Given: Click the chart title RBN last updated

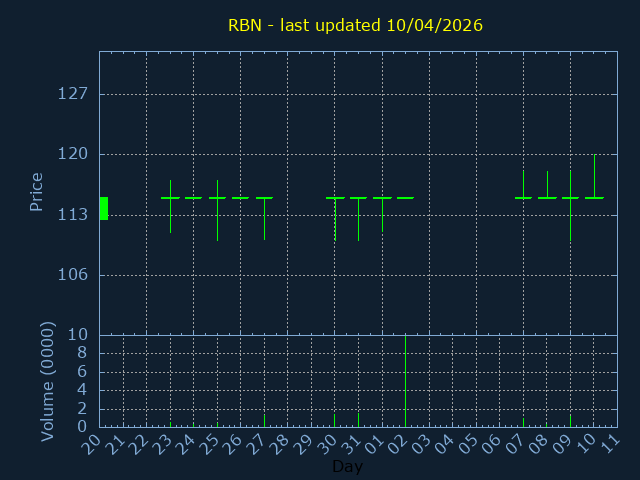Looking at the screenshot, I should pyautogui.click(x=355, y=25).
